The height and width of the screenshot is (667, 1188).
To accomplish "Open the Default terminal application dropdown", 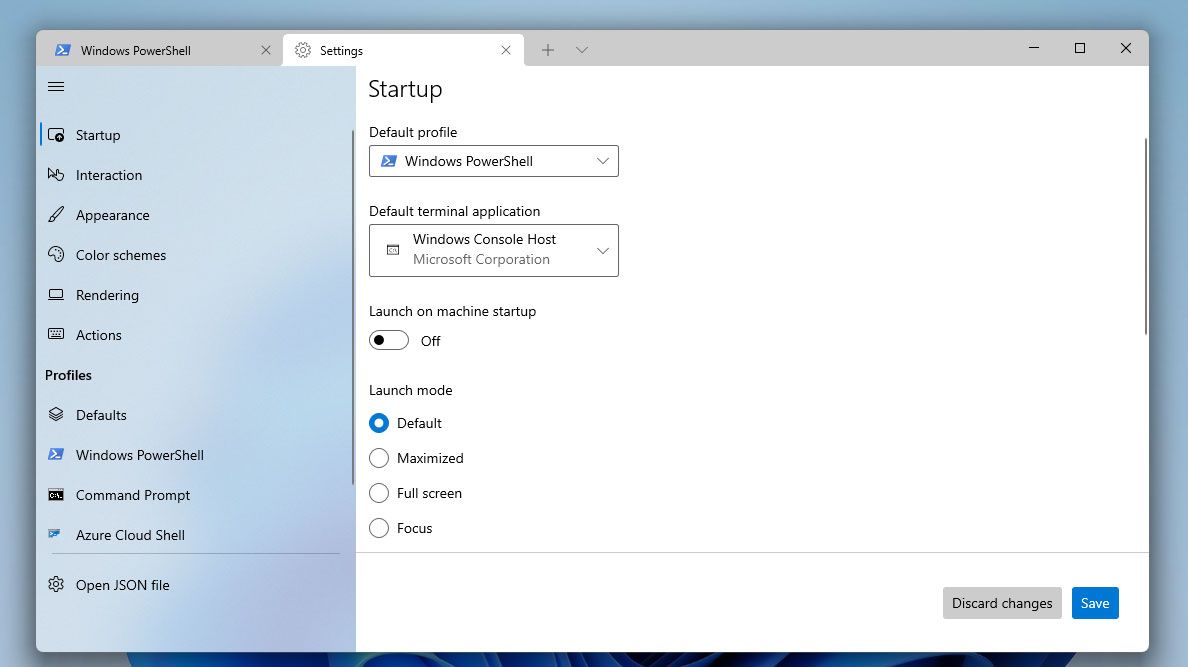I will [x=493, y=250].
